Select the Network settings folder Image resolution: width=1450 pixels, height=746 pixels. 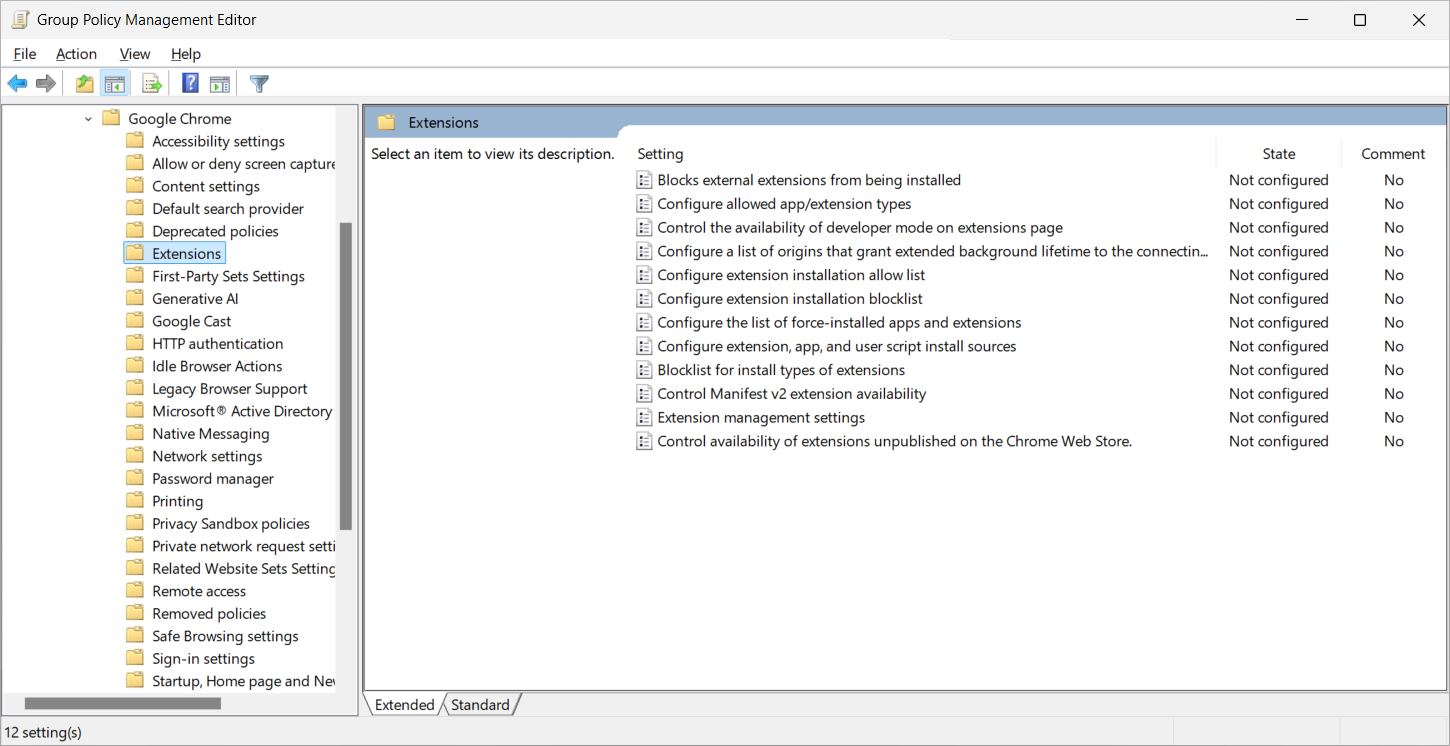coord(194,456)
